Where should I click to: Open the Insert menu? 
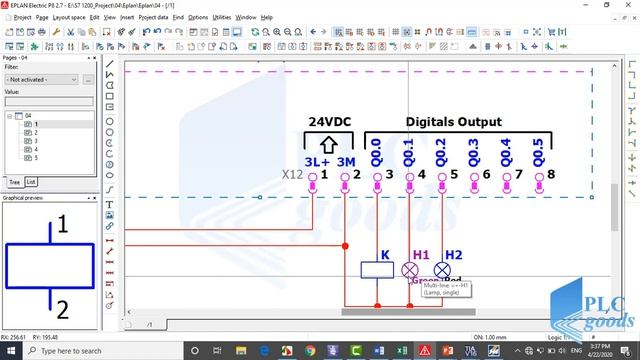(x=127, y=18)
